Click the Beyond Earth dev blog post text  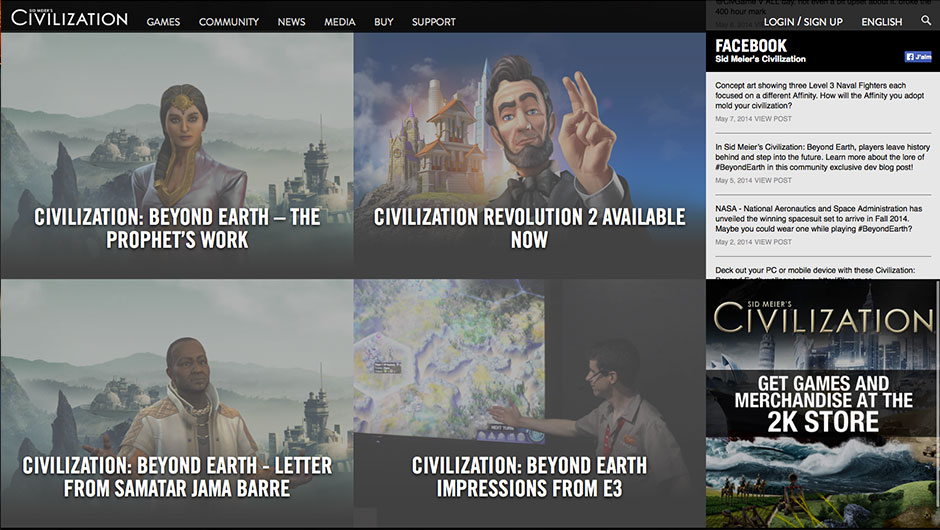[822, 157]
